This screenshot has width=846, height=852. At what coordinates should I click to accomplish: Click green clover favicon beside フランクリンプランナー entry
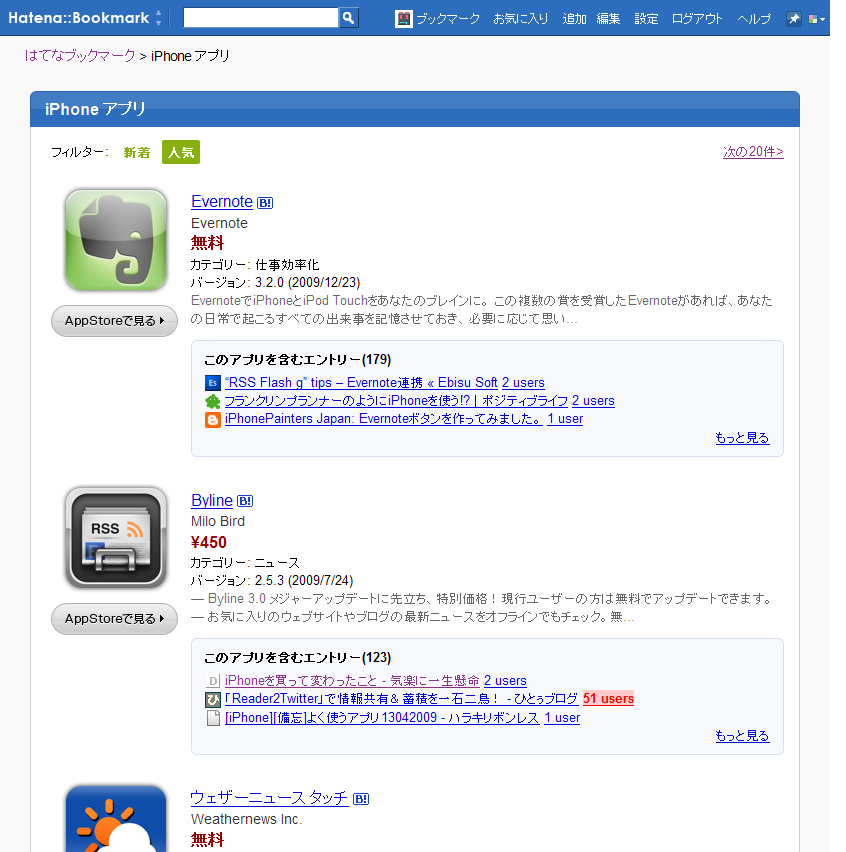pos(212,402)
